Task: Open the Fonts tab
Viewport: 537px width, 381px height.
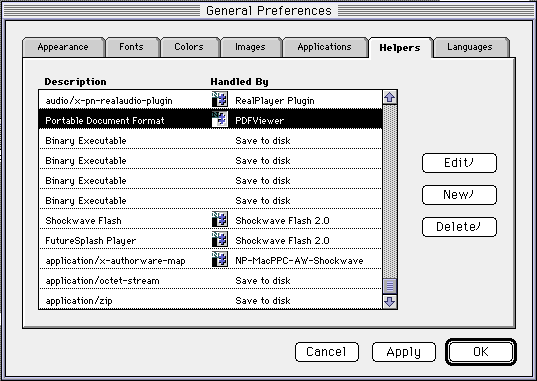Action: pos(132,47)
